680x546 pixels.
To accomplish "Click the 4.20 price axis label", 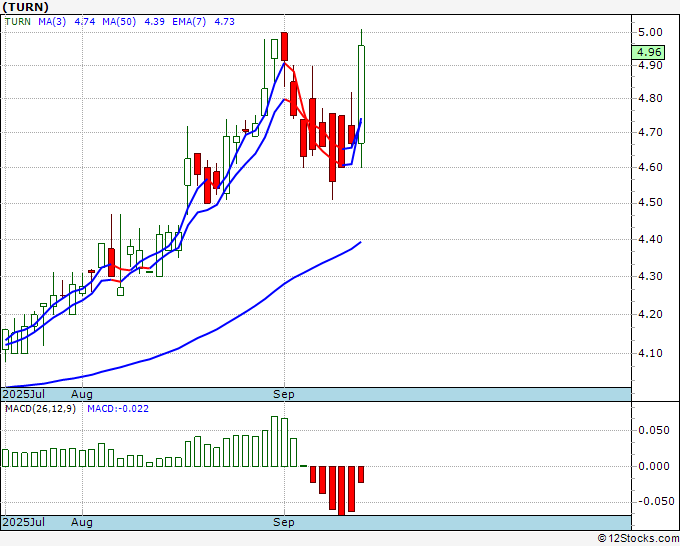I will (x=650, y=314).
